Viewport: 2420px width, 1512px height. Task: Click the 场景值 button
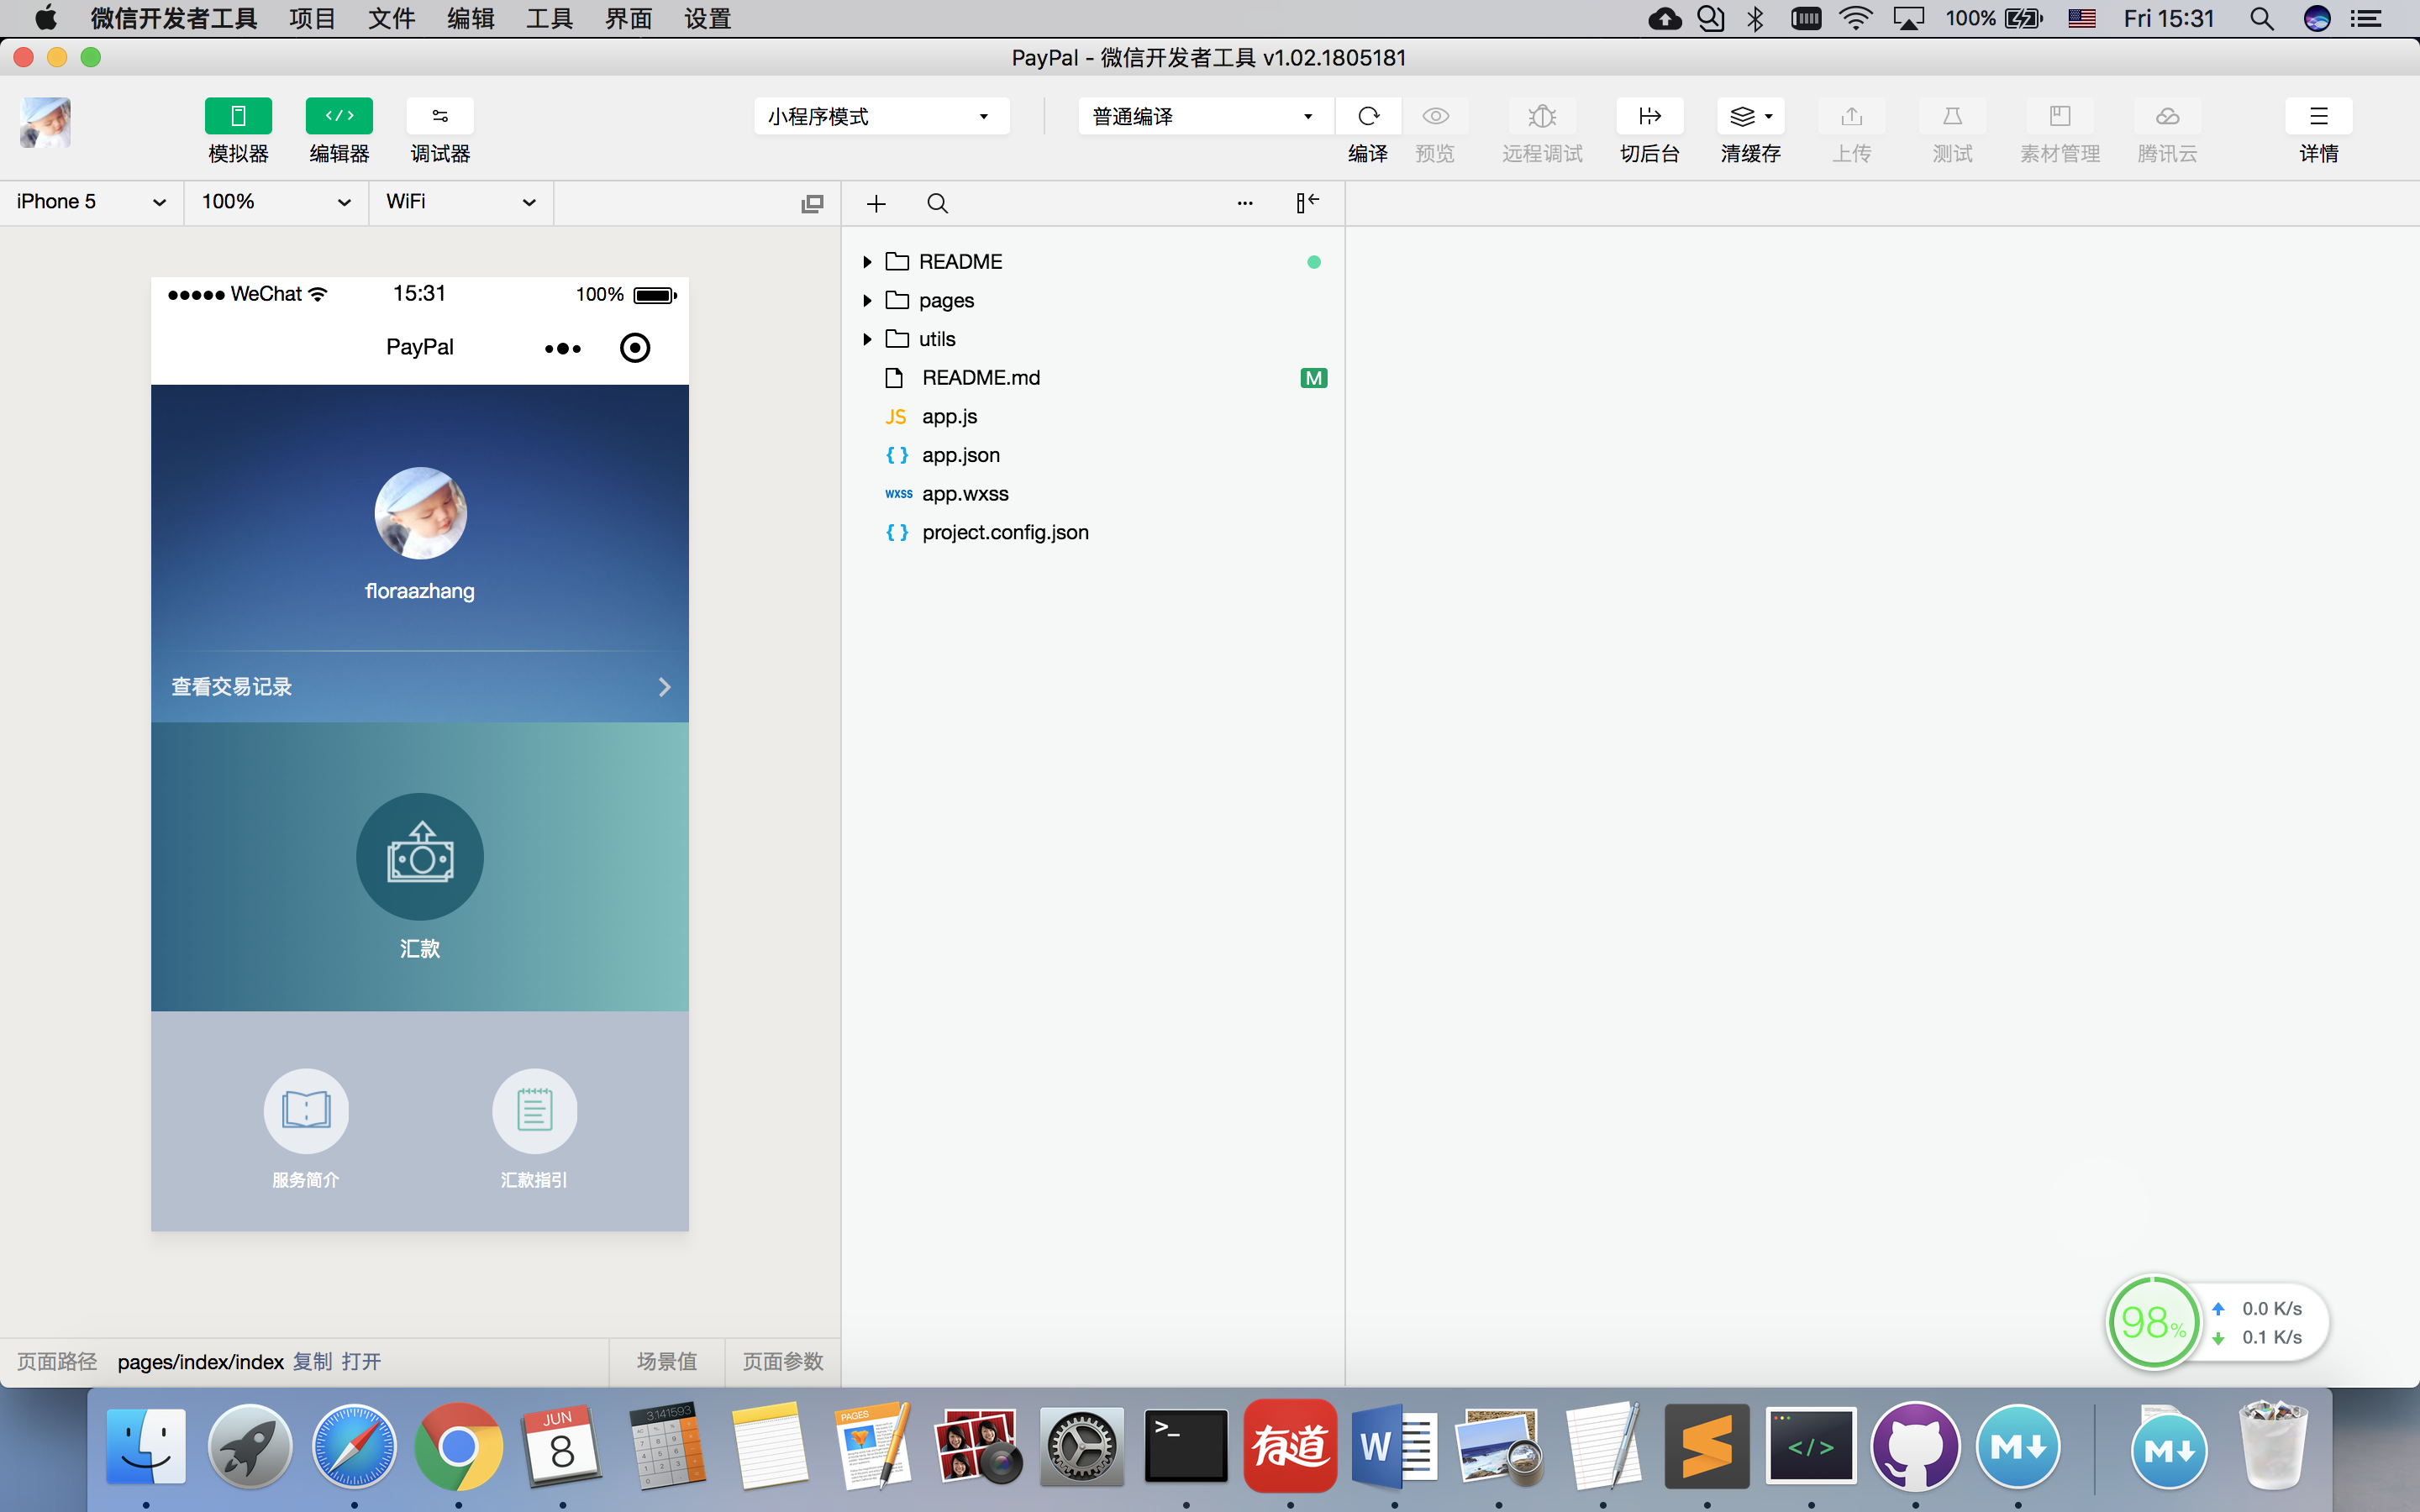667,1362
